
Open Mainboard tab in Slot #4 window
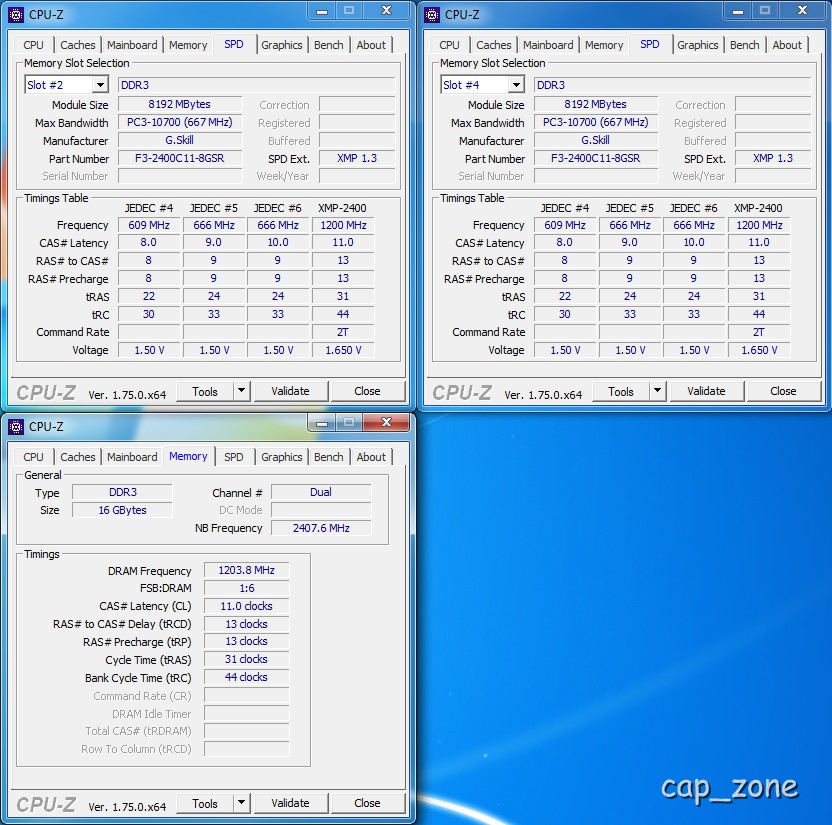[x=548, y=45]
